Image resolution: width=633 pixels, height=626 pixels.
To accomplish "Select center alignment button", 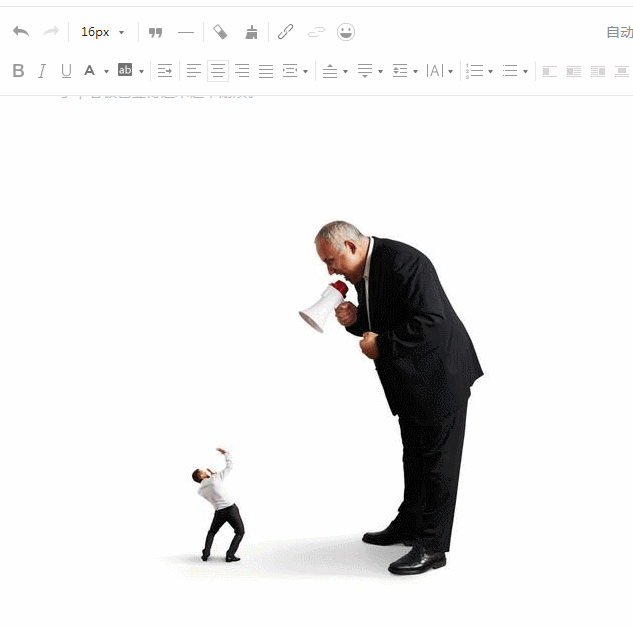I will (x=218, y=71).
